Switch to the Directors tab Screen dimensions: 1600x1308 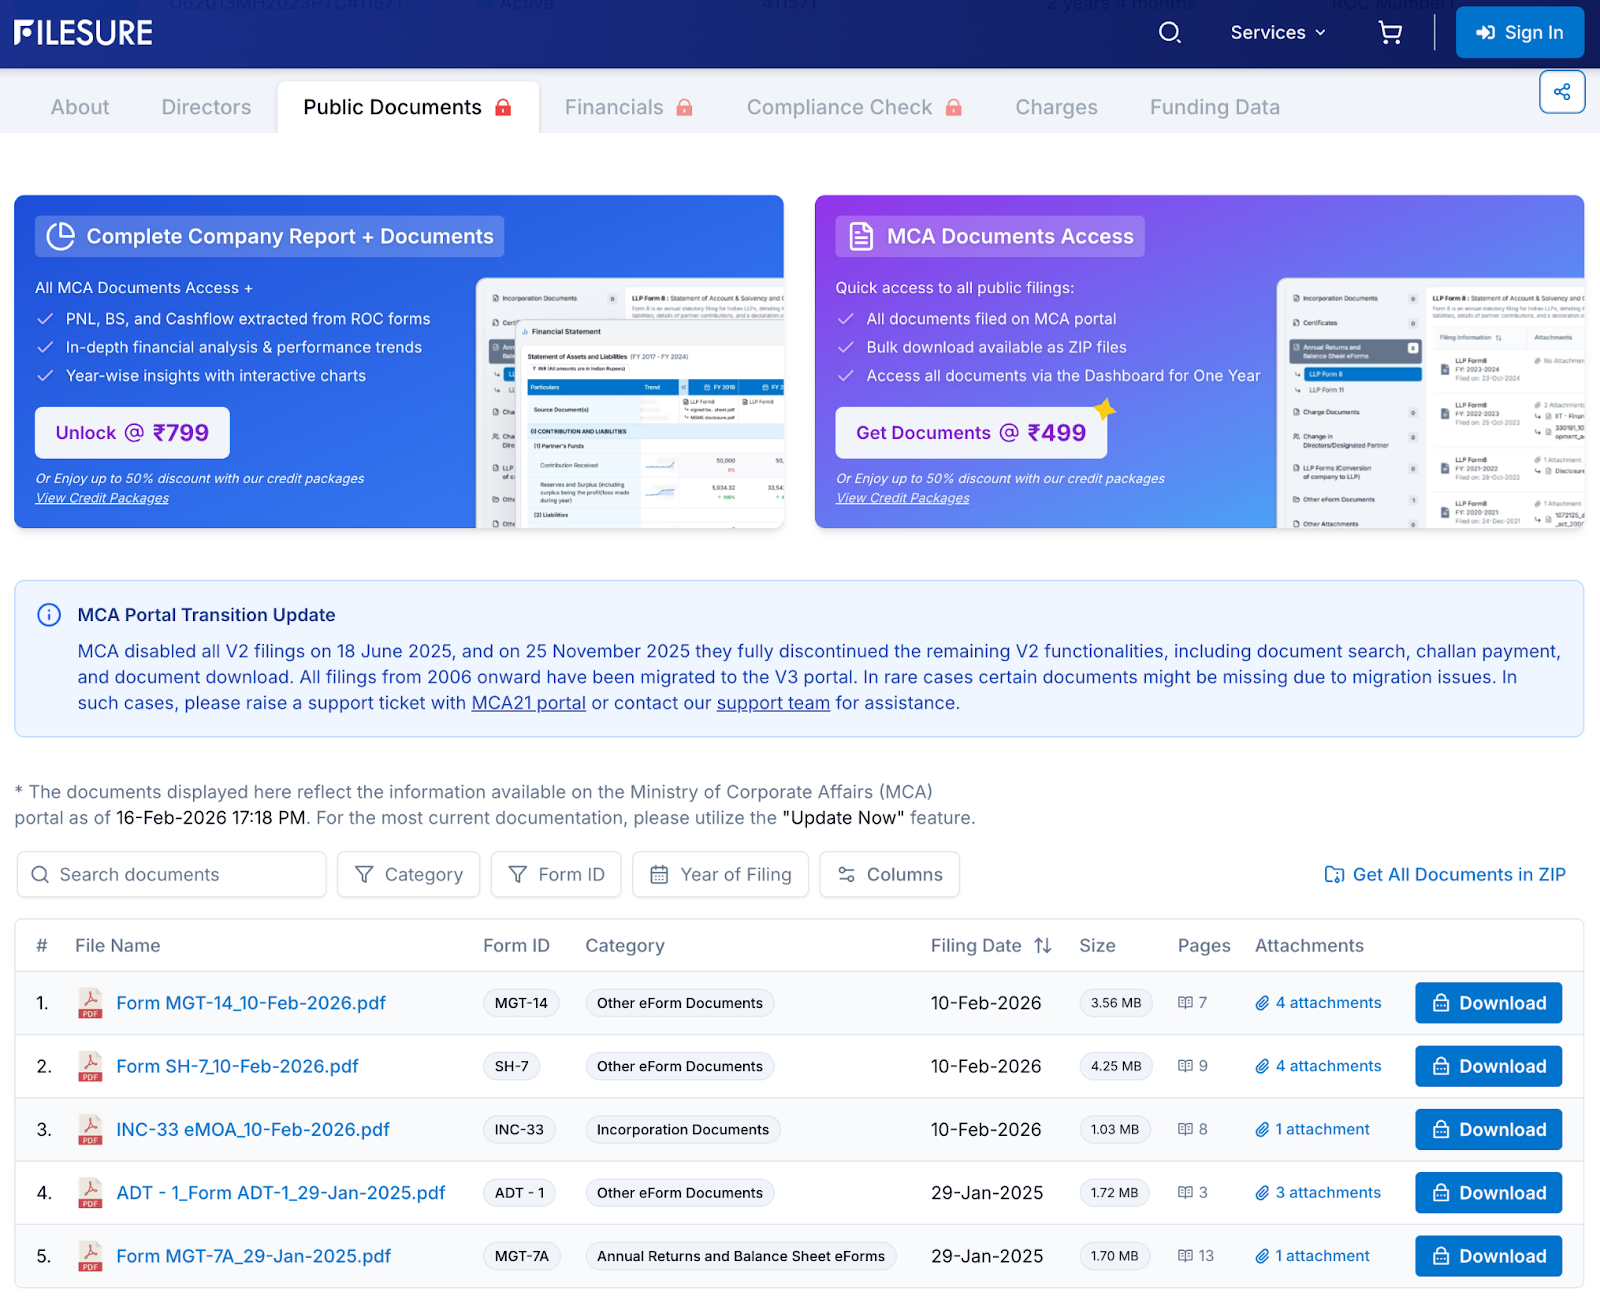pyautogui.click(x=206, y=107)
